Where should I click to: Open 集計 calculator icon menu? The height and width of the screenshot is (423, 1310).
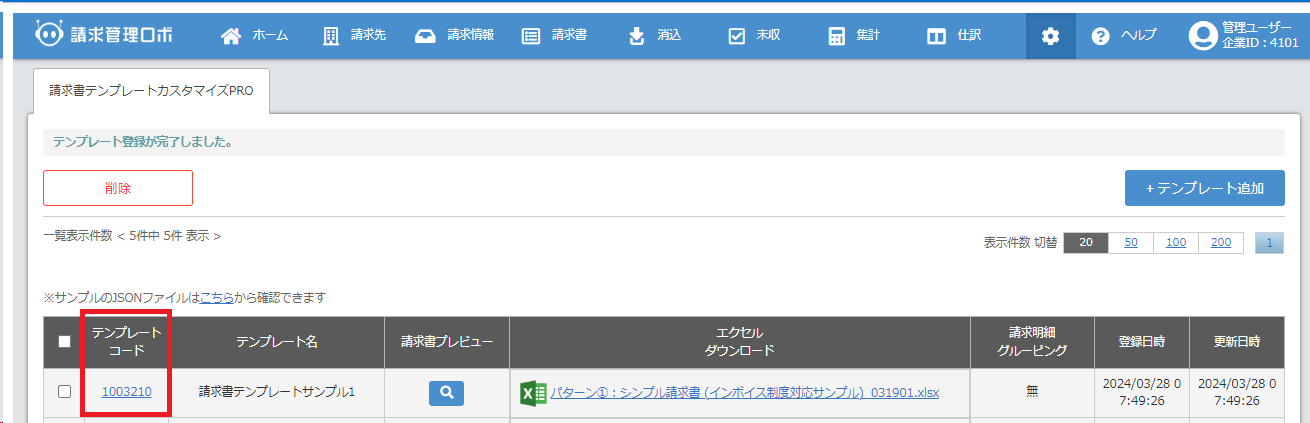pos(854,36)
